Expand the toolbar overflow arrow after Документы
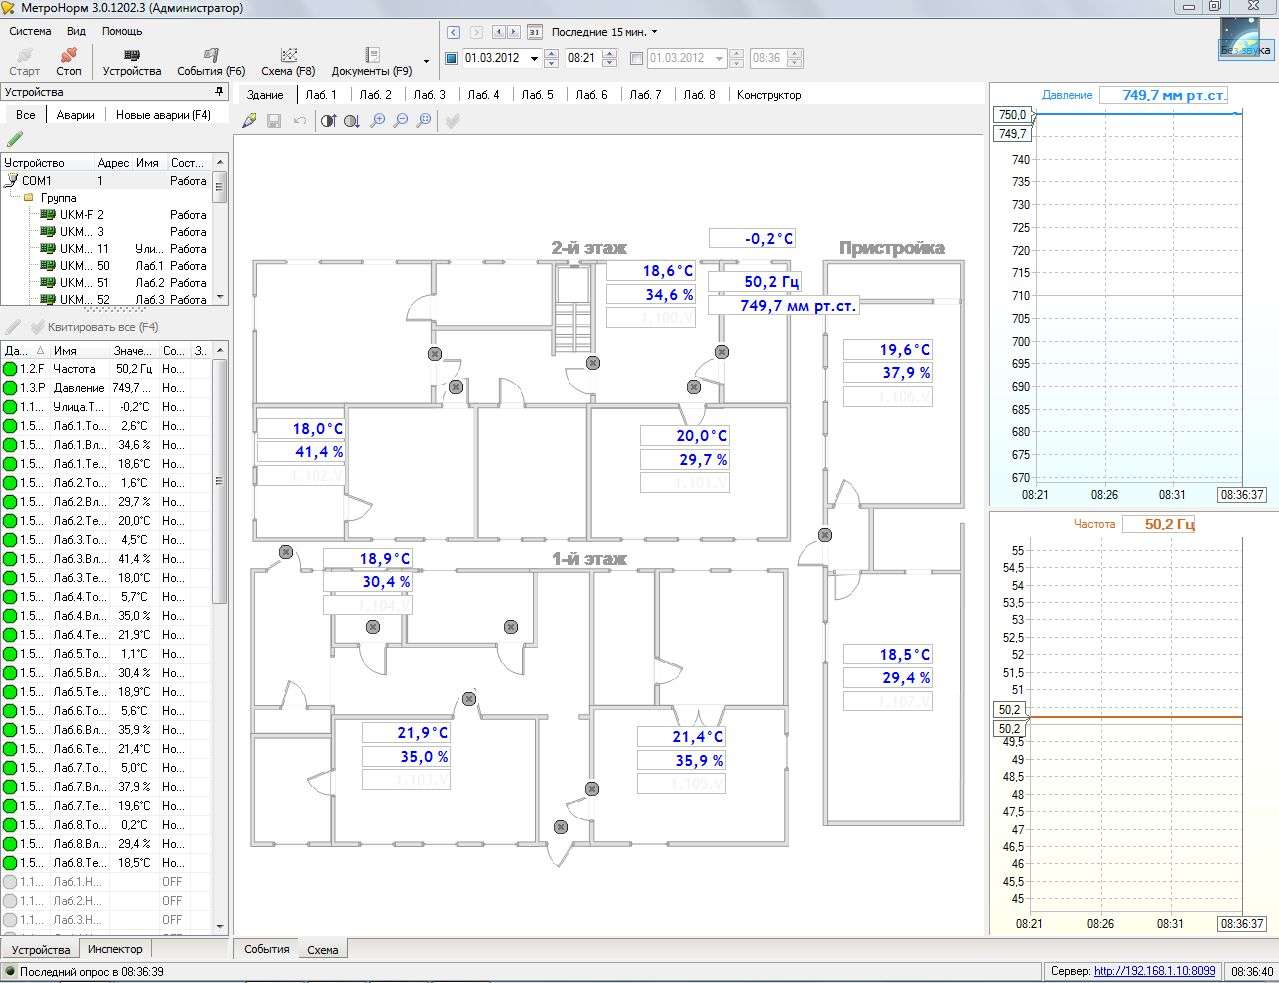 [x=426, y=62]
